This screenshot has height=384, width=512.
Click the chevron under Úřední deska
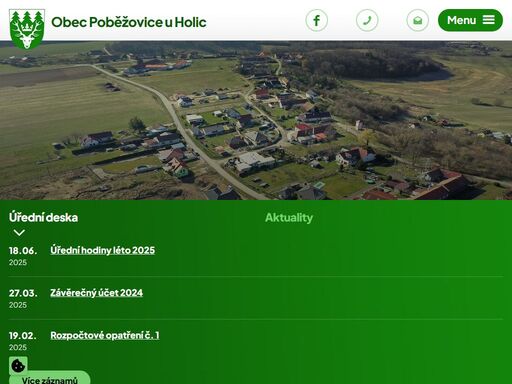(x=19, y=233)
